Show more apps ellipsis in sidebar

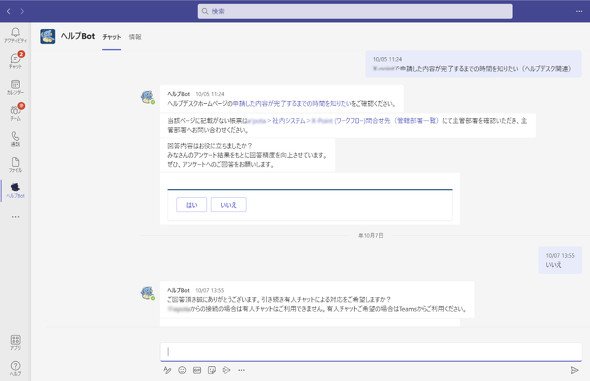15,217
